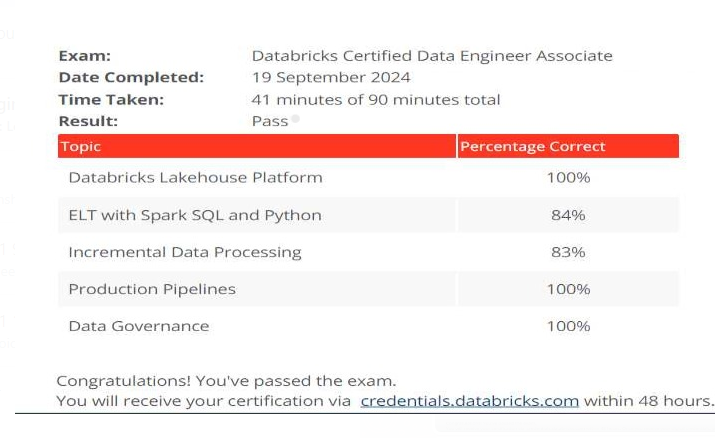Click the 100% score for Production Pipelines
Viewport: 715px width, 438px height.
tap(569, 289)
